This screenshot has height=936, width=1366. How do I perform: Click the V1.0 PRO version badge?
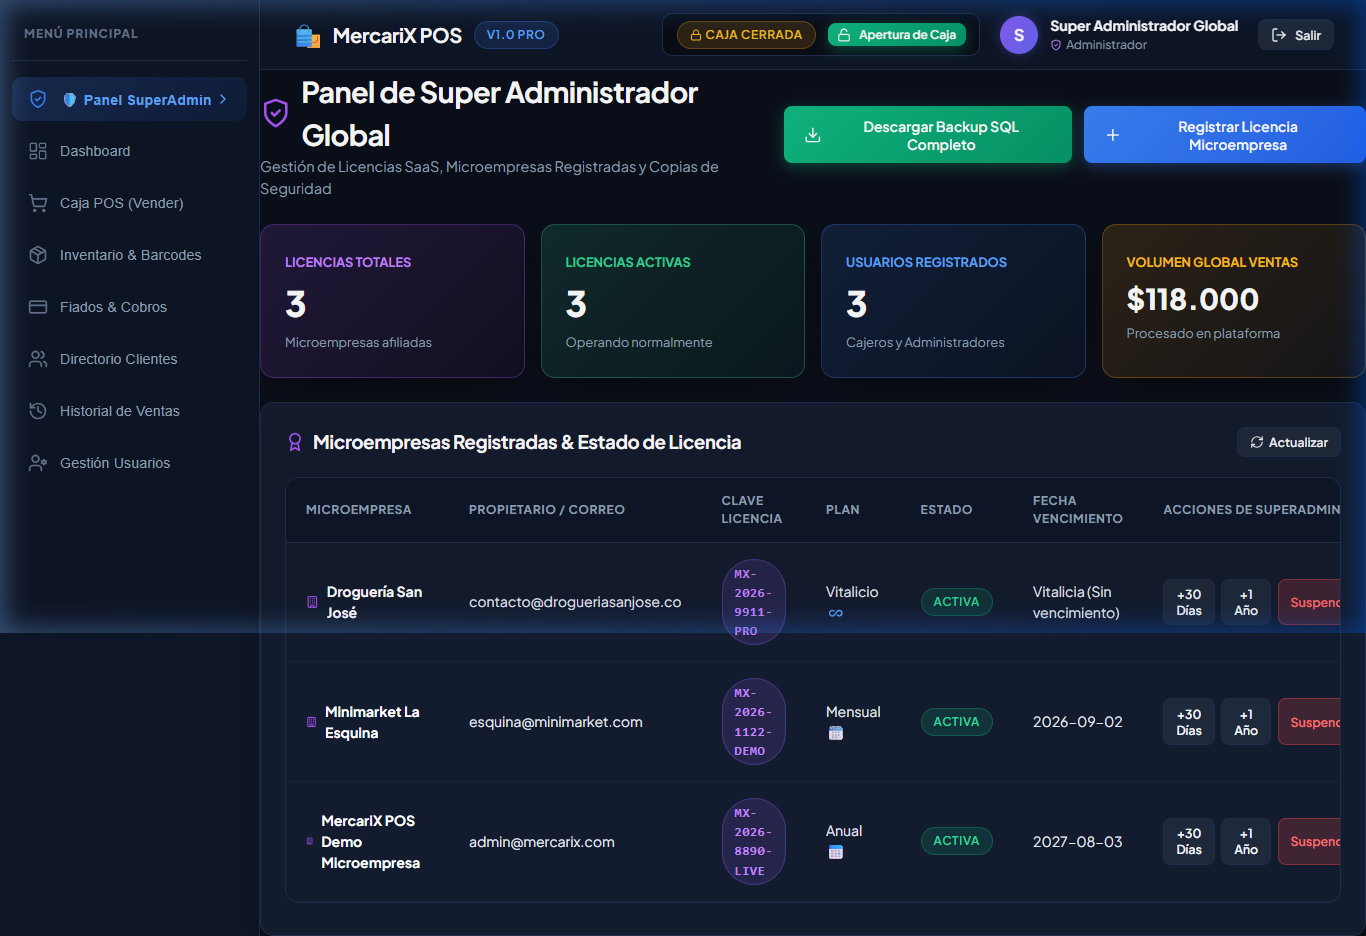516,35
